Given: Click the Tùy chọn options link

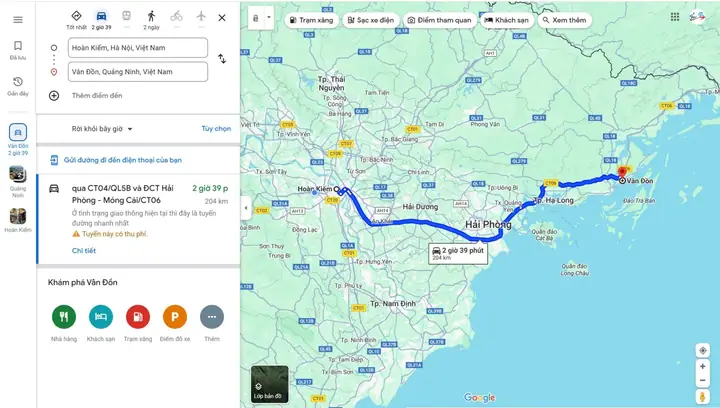Looking at the screenshot, I should point(216,129).
